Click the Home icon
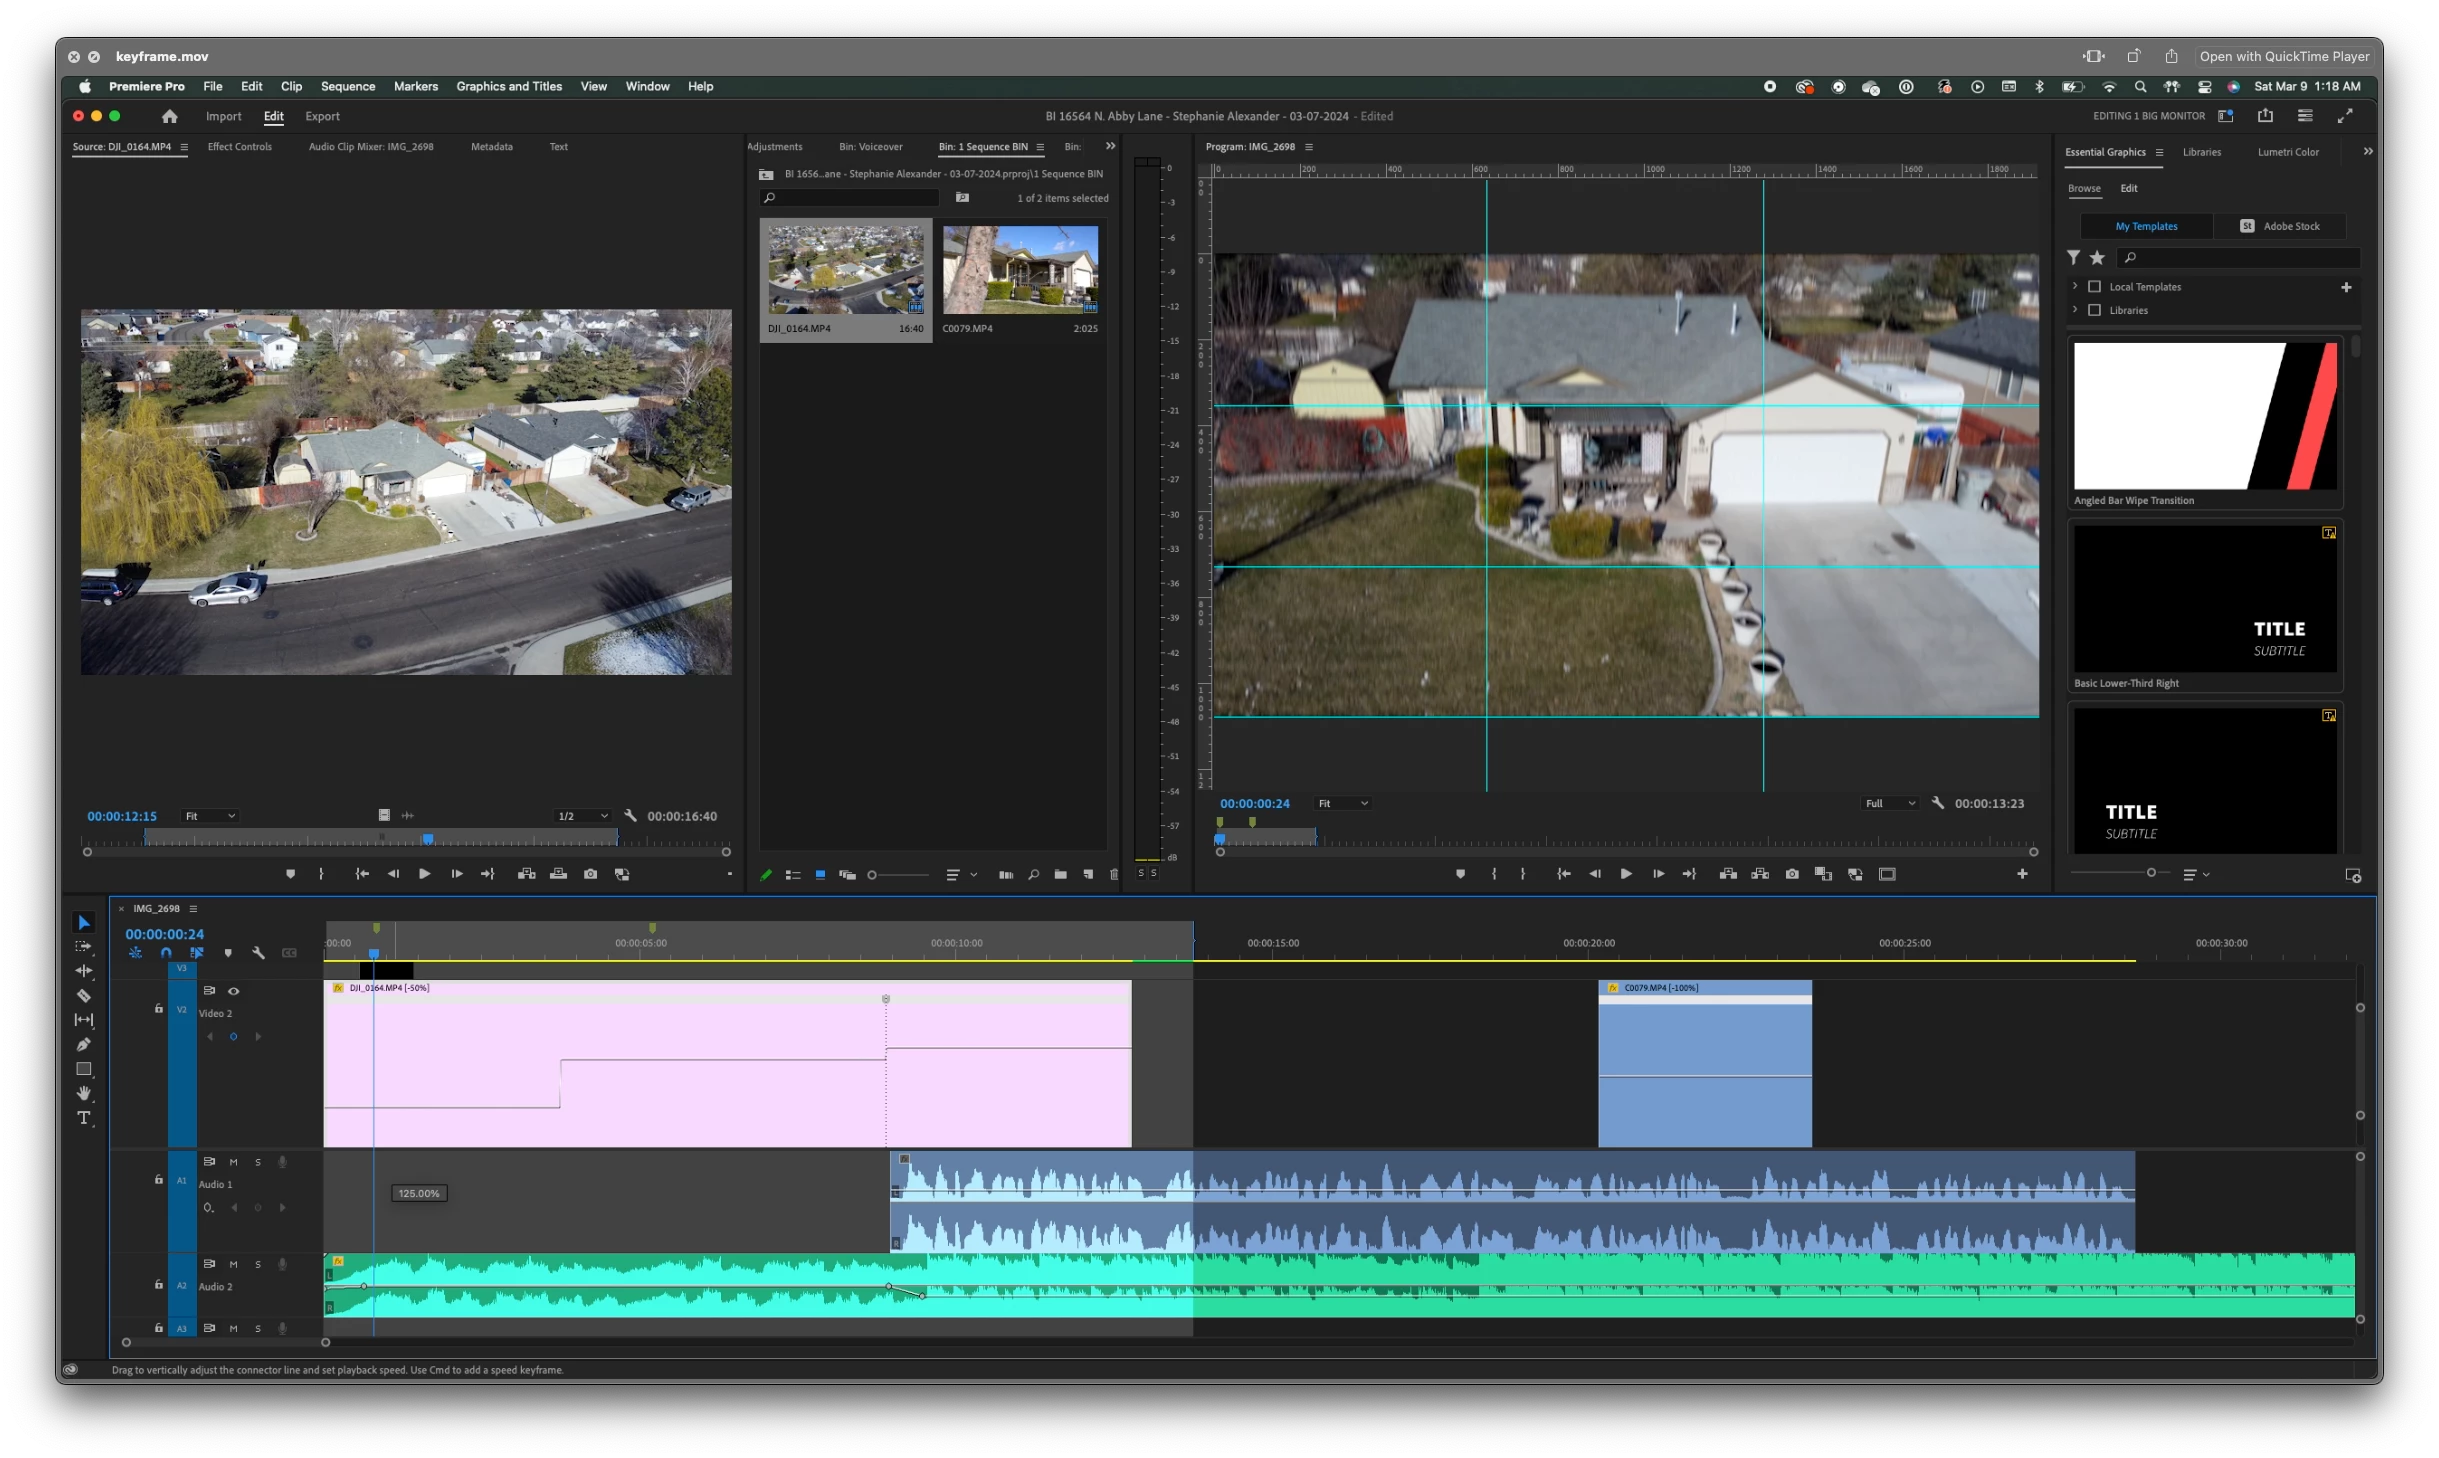The image size is (2439, 1458). tap(169, 116)
